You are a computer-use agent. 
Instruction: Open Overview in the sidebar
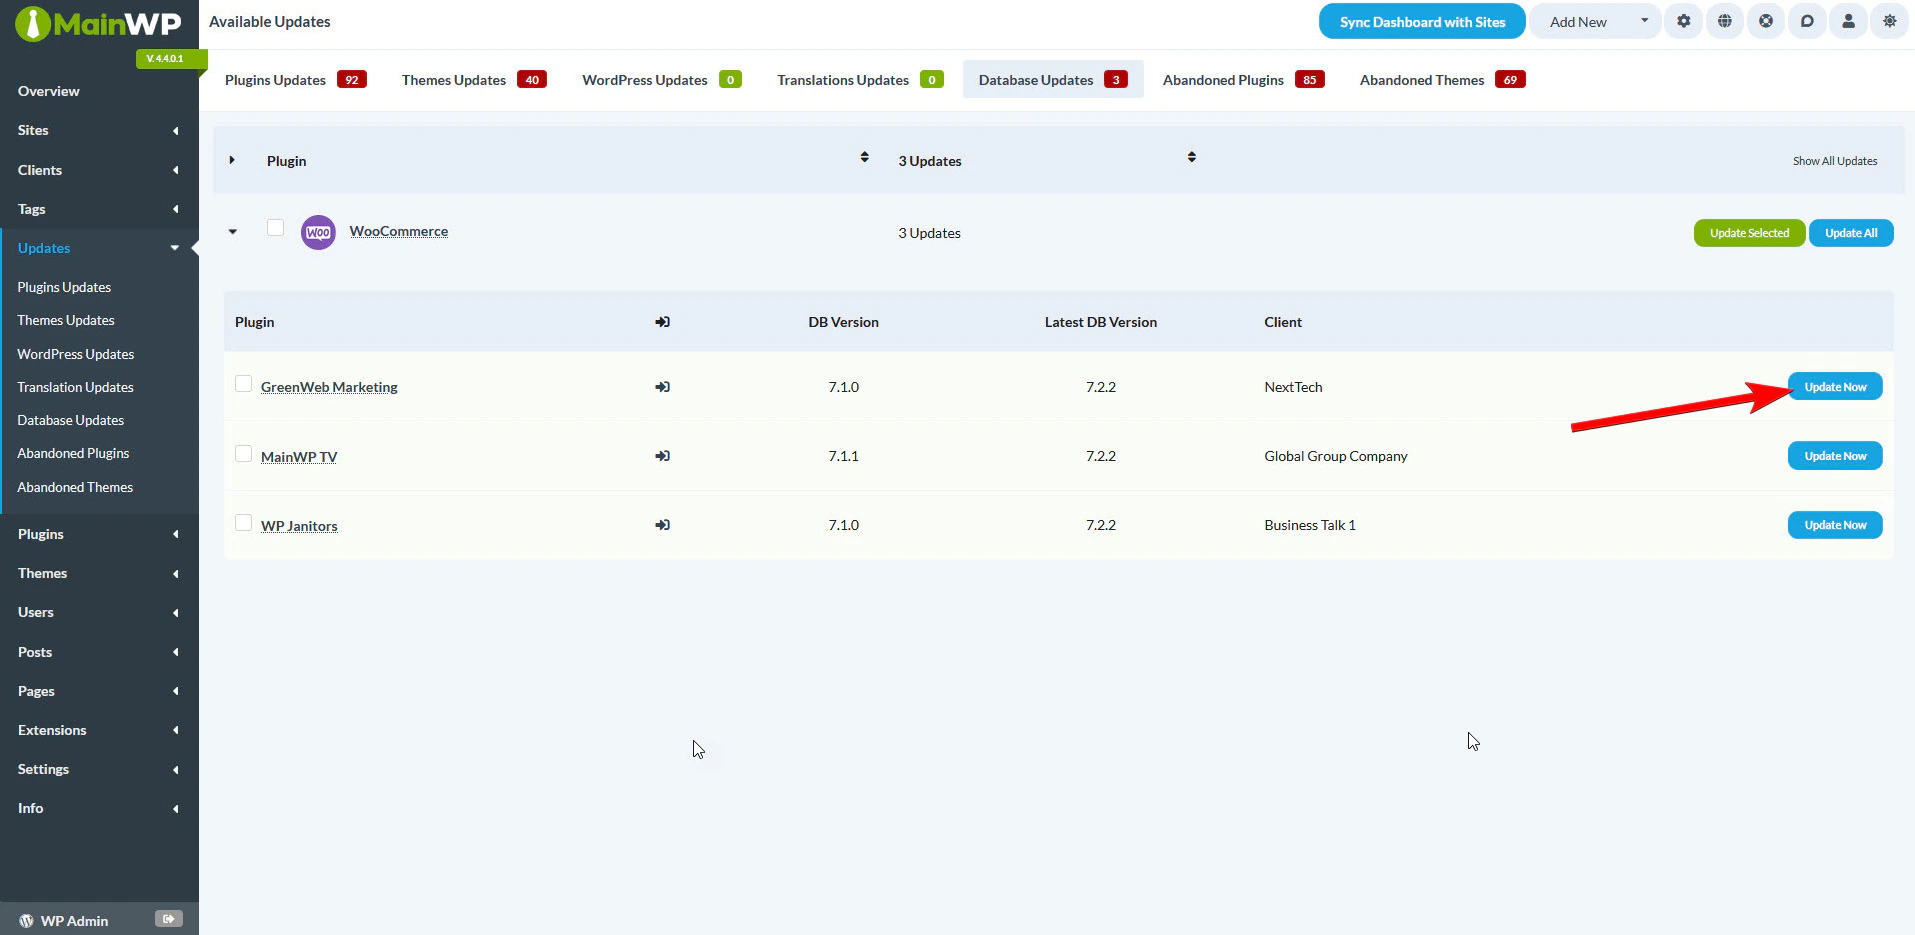coord(48,91)
